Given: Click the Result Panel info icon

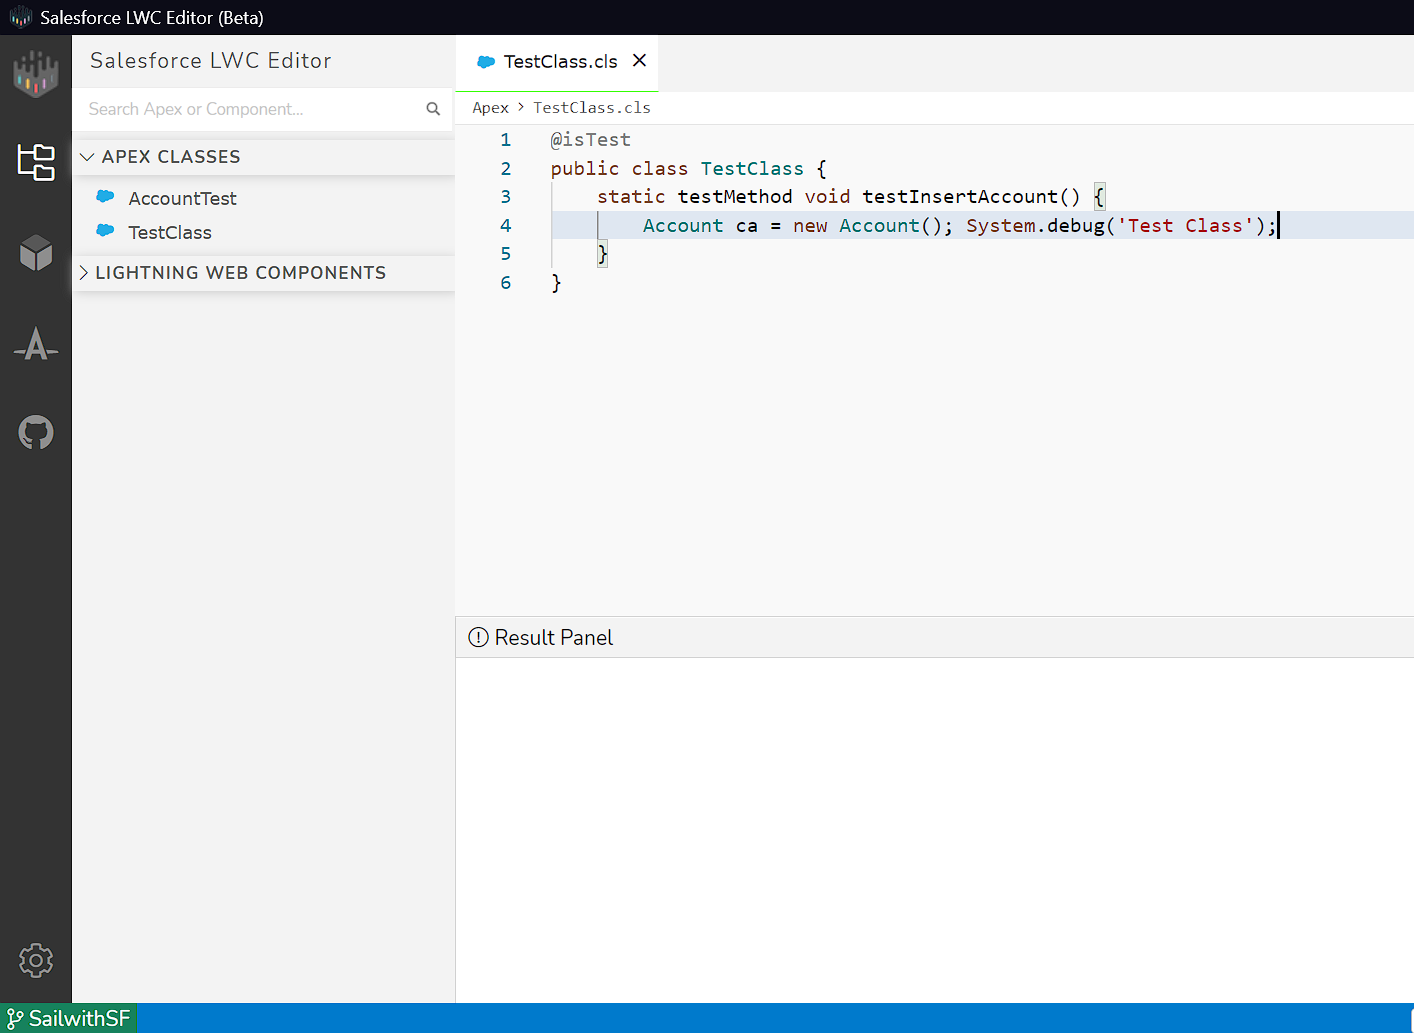Looking at the screenshot, I should [x=479, y=637].
